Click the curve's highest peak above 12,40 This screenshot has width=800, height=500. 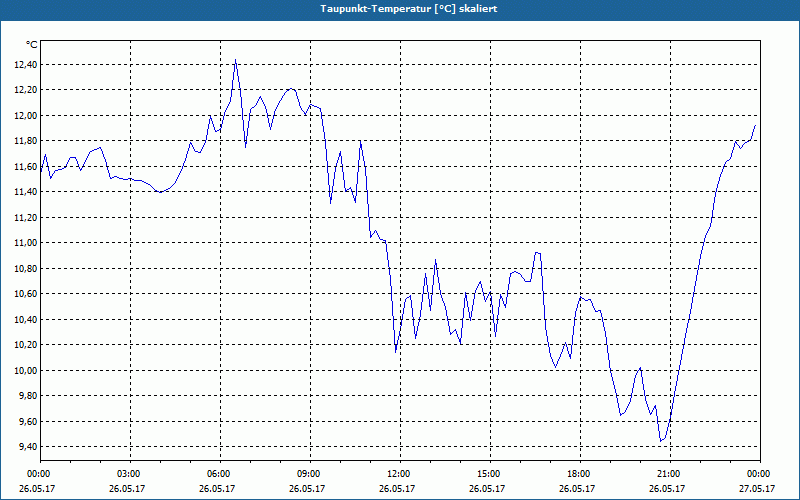pos(235,60)
